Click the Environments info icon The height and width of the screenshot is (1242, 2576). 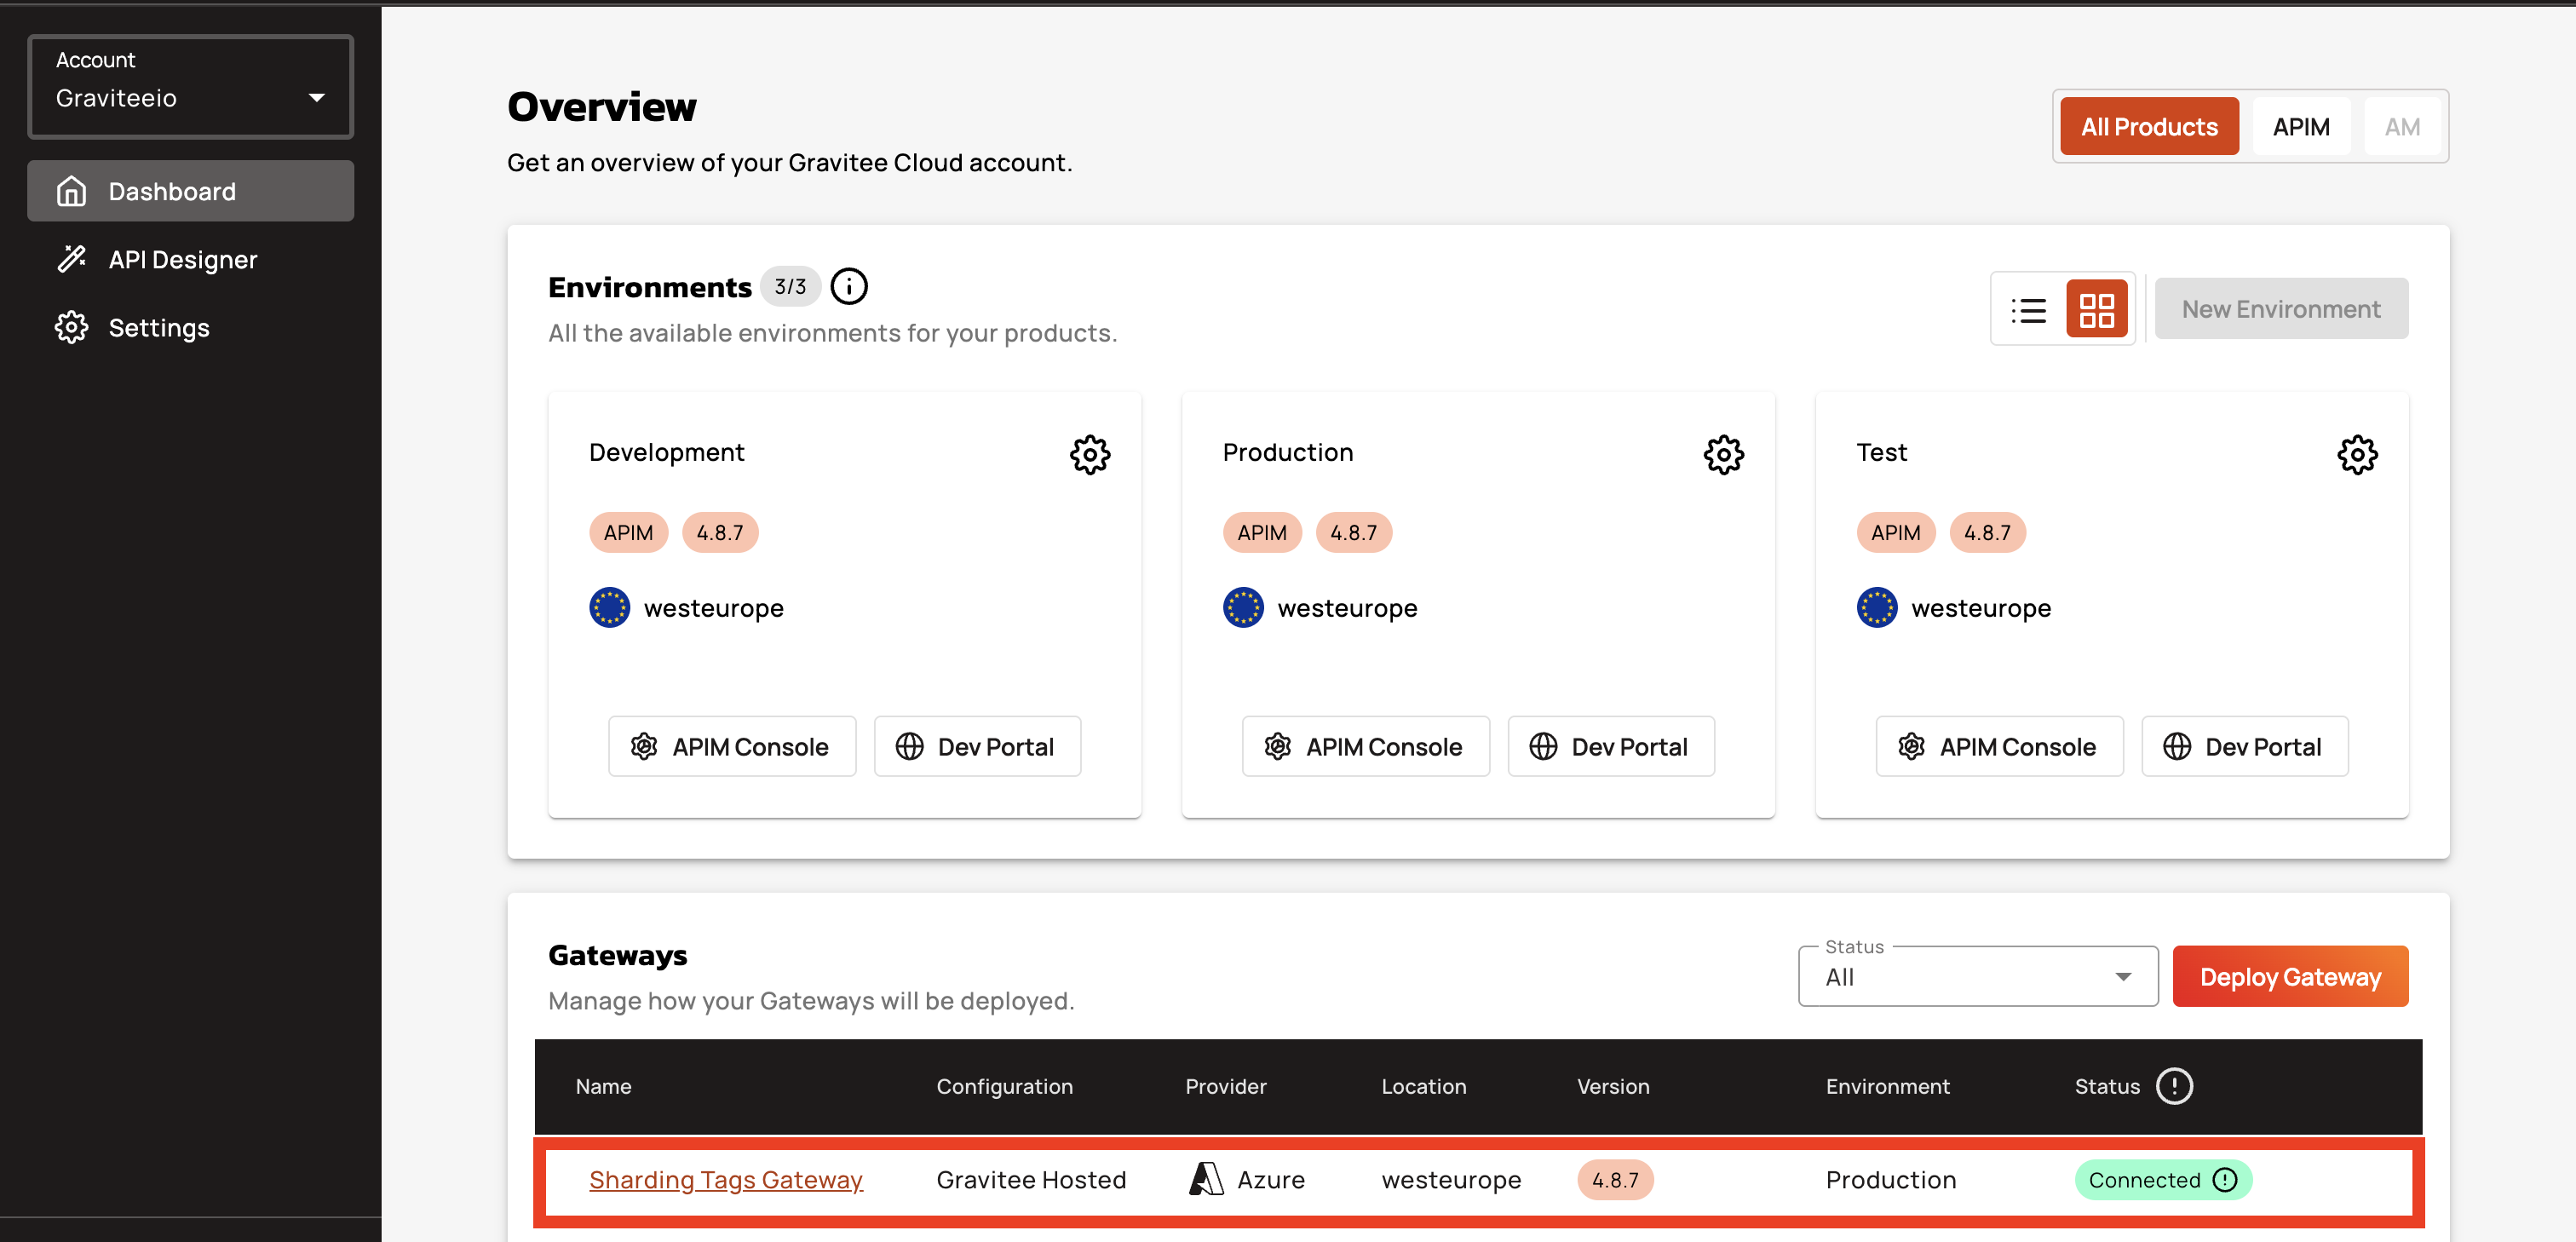849,287
